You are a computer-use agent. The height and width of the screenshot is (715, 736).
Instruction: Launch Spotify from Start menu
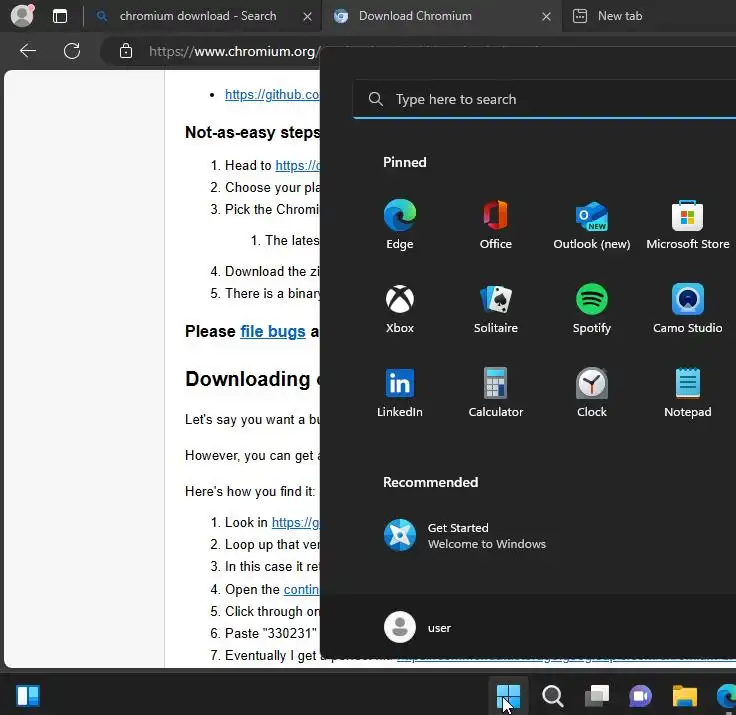pyautogui.click(x=591, y=309)
